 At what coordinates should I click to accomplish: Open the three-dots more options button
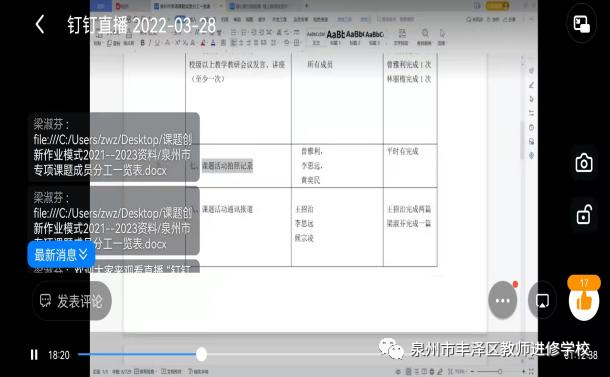[503, 300]
